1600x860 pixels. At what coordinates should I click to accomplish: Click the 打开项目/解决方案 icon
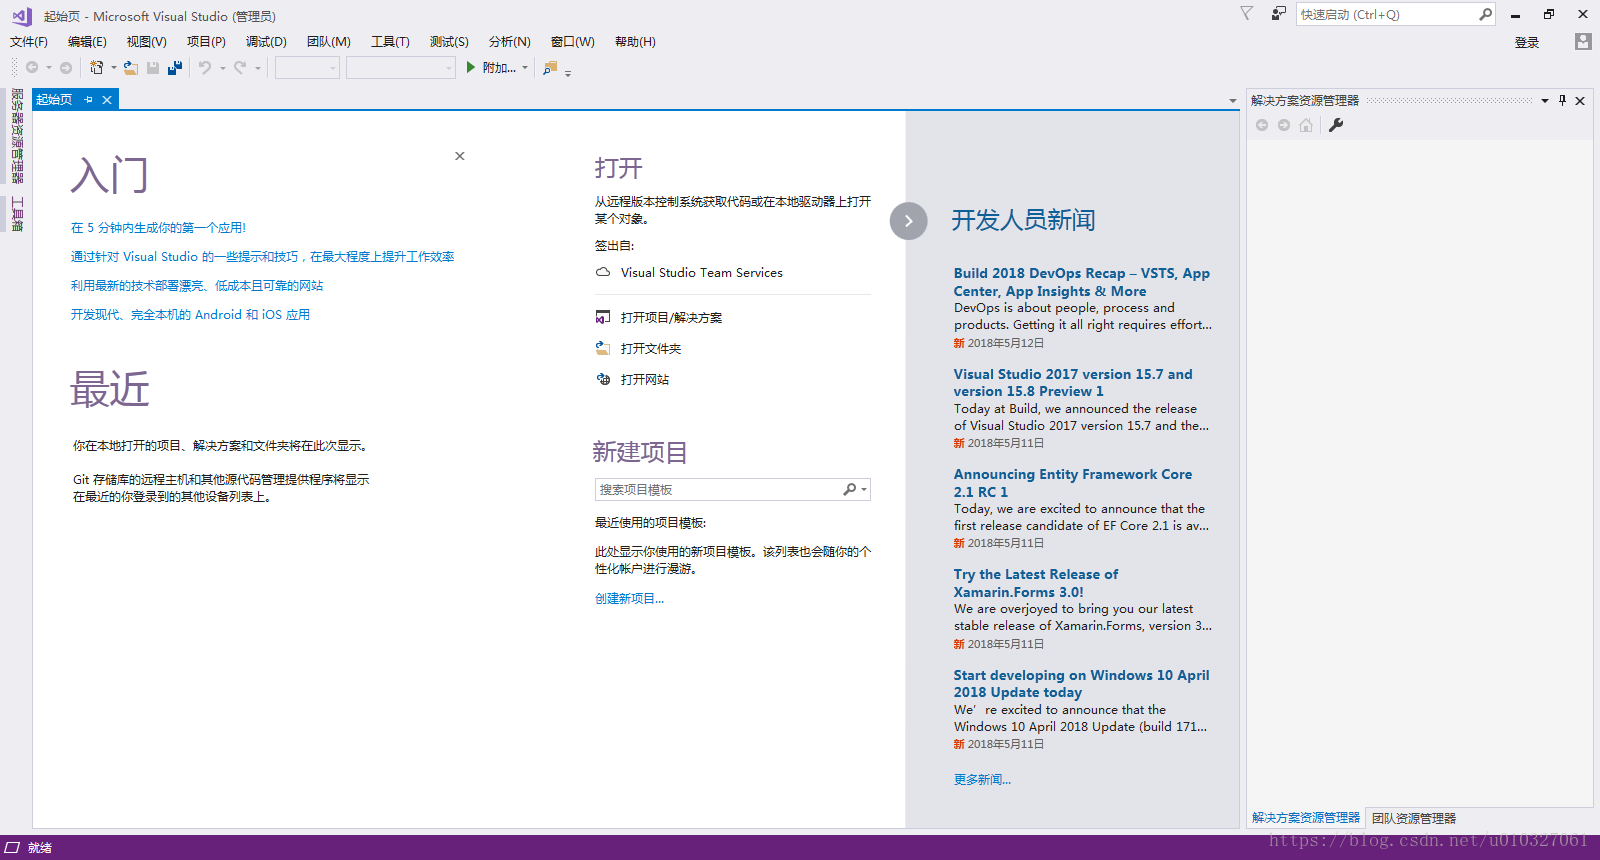(603, 317)
